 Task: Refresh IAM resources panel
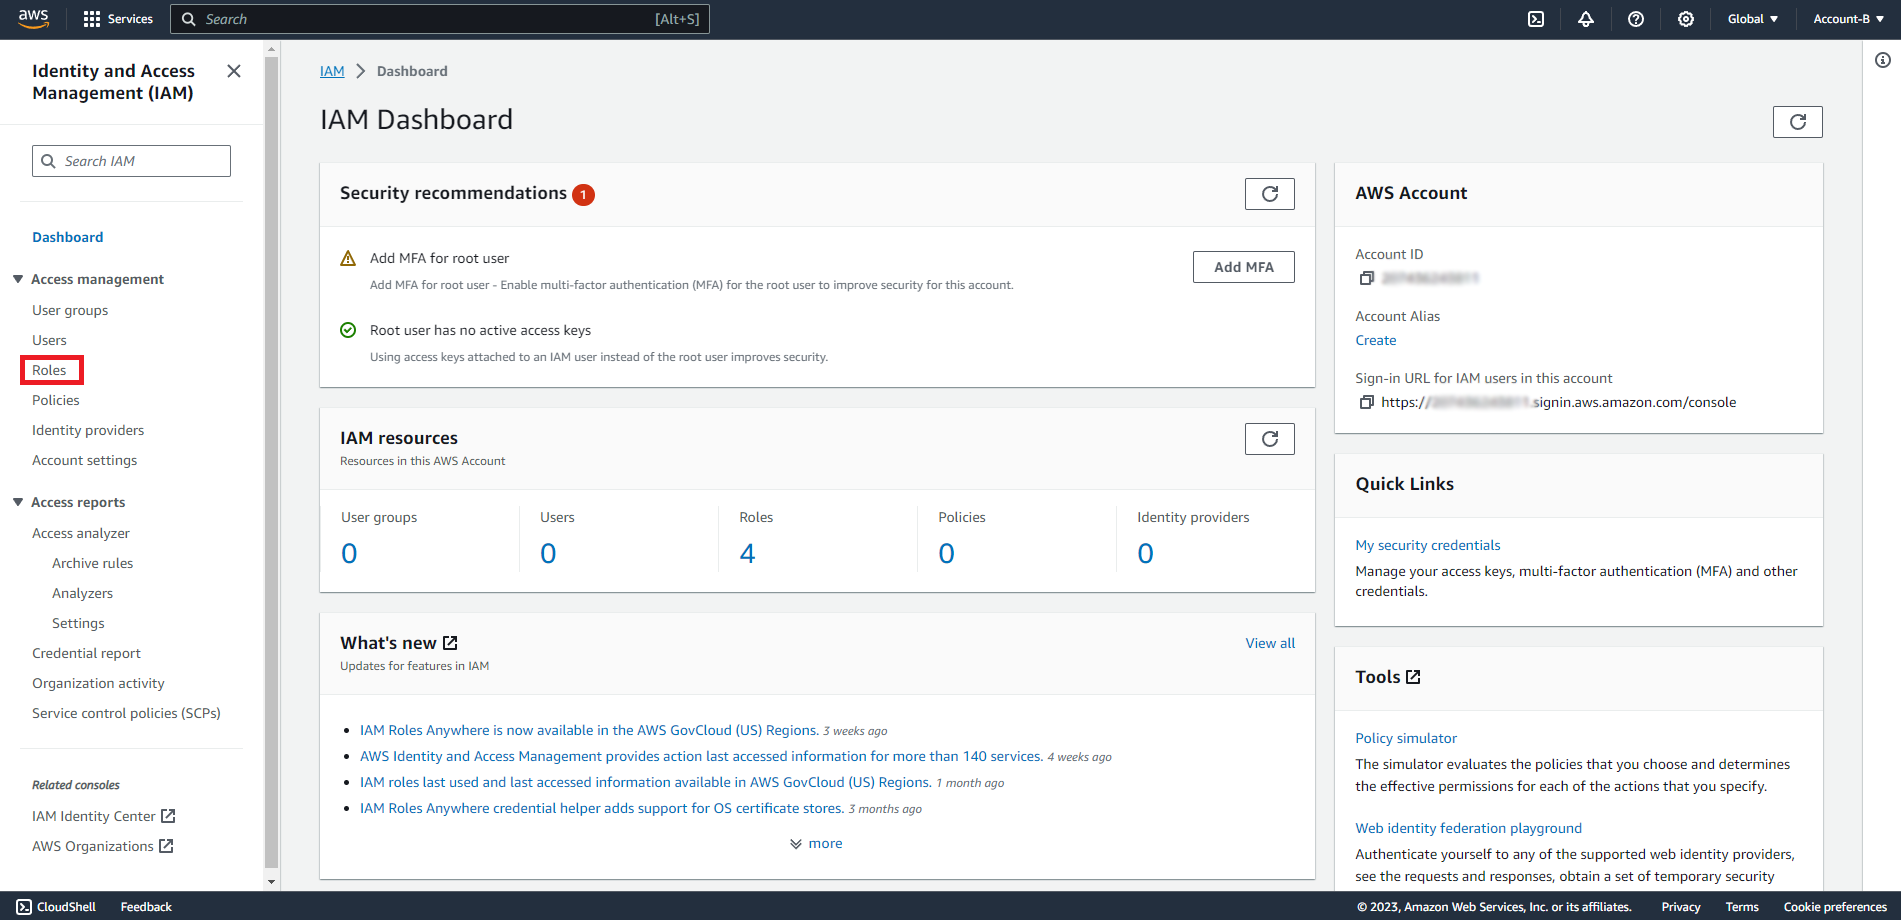(1269, 439)
